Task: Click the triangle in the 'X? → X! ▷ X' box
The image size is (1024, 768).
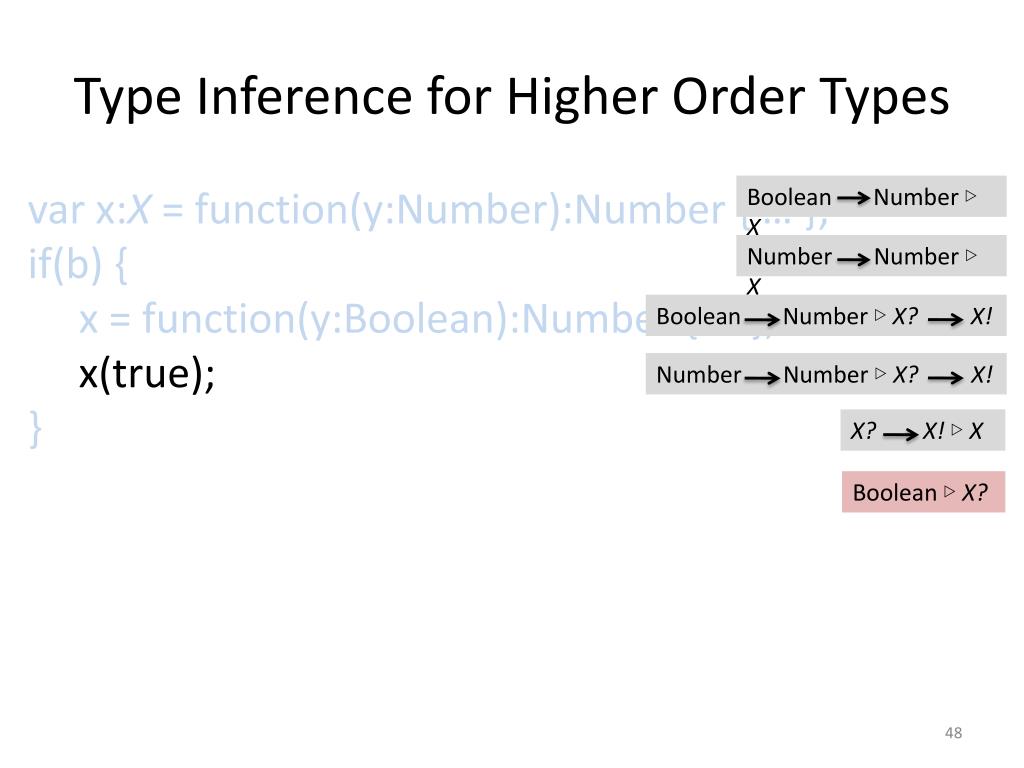Action: (x=957, y=430)
